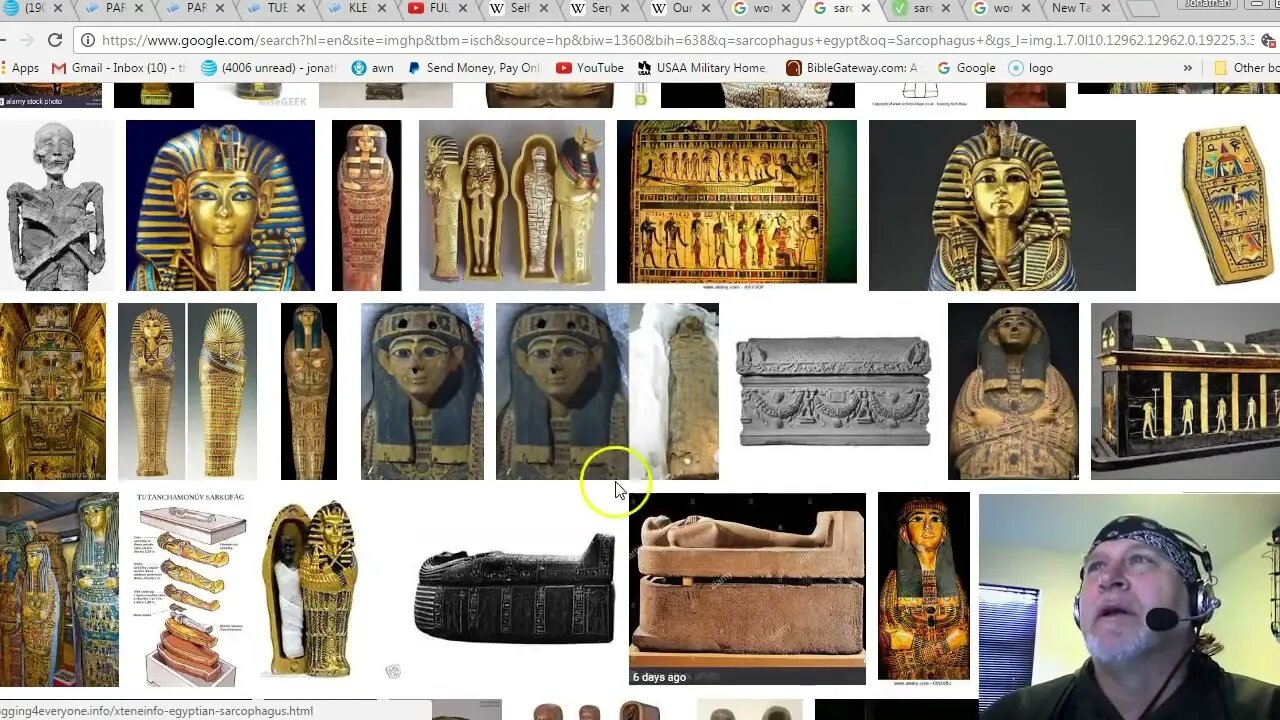
Task: Switch to the TUE tab
Action: 275,9
